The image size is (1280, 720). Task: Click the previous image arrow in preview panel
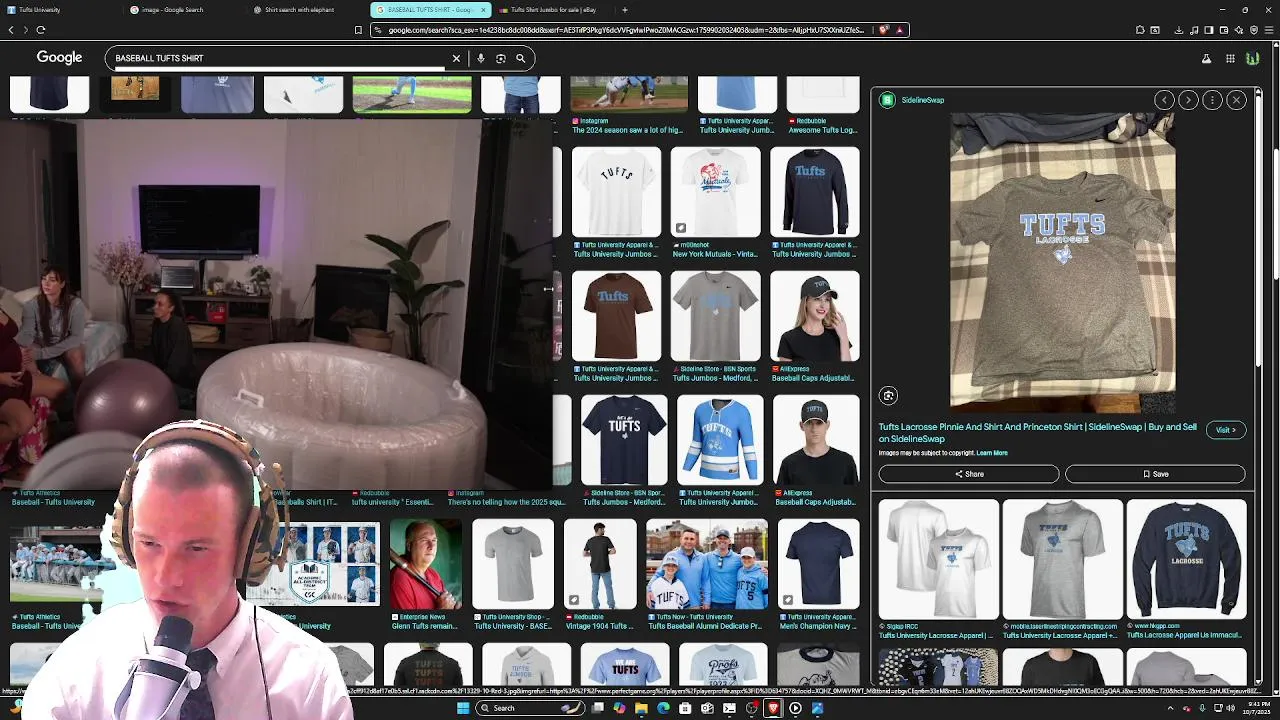[x=1164, y=100]
